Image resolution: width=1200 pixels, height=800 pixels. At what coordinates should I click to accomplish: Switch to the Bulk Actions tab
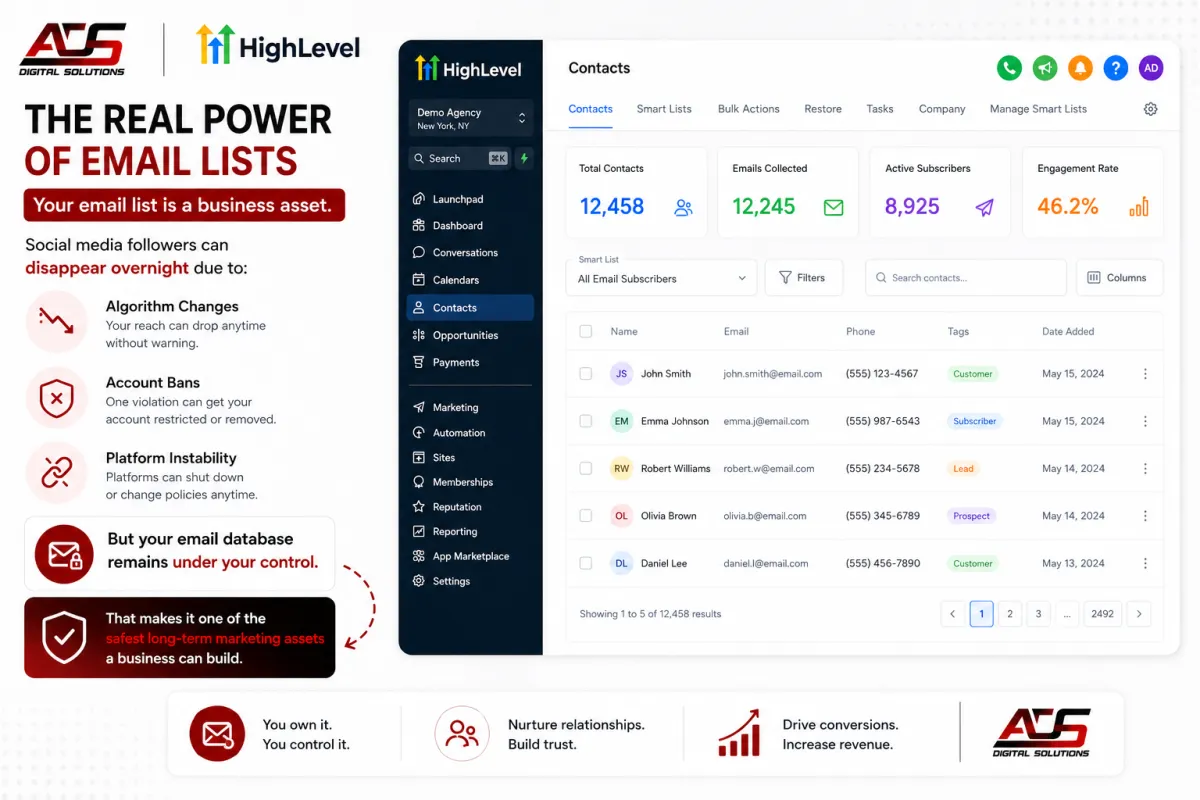pos(748,109)
